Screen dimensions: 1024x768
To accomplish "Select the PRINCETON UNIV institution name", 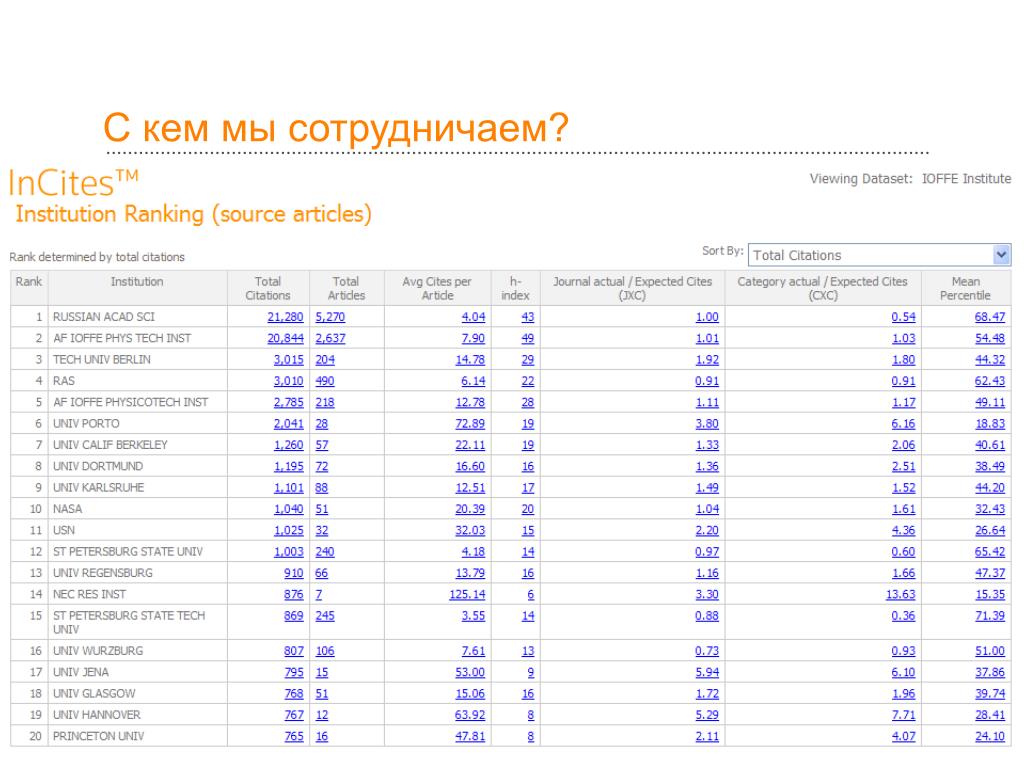I will (x=99, y=737).
